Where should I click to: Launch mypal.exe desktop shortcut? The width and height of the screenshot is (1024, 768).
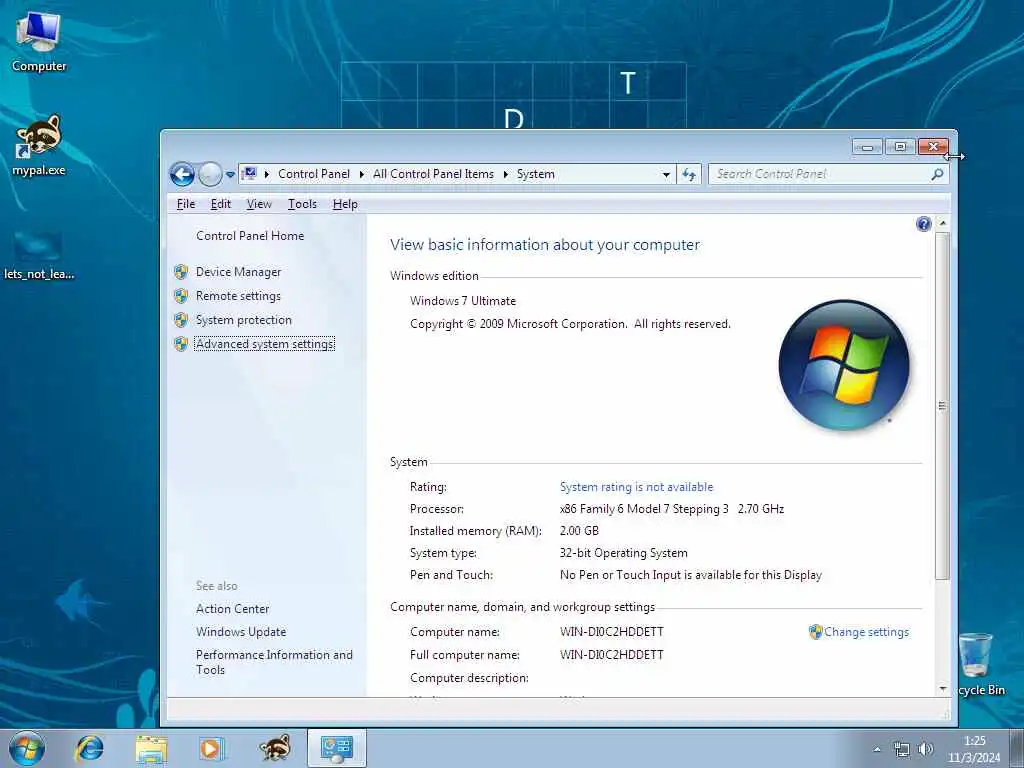tap(39, 145)
